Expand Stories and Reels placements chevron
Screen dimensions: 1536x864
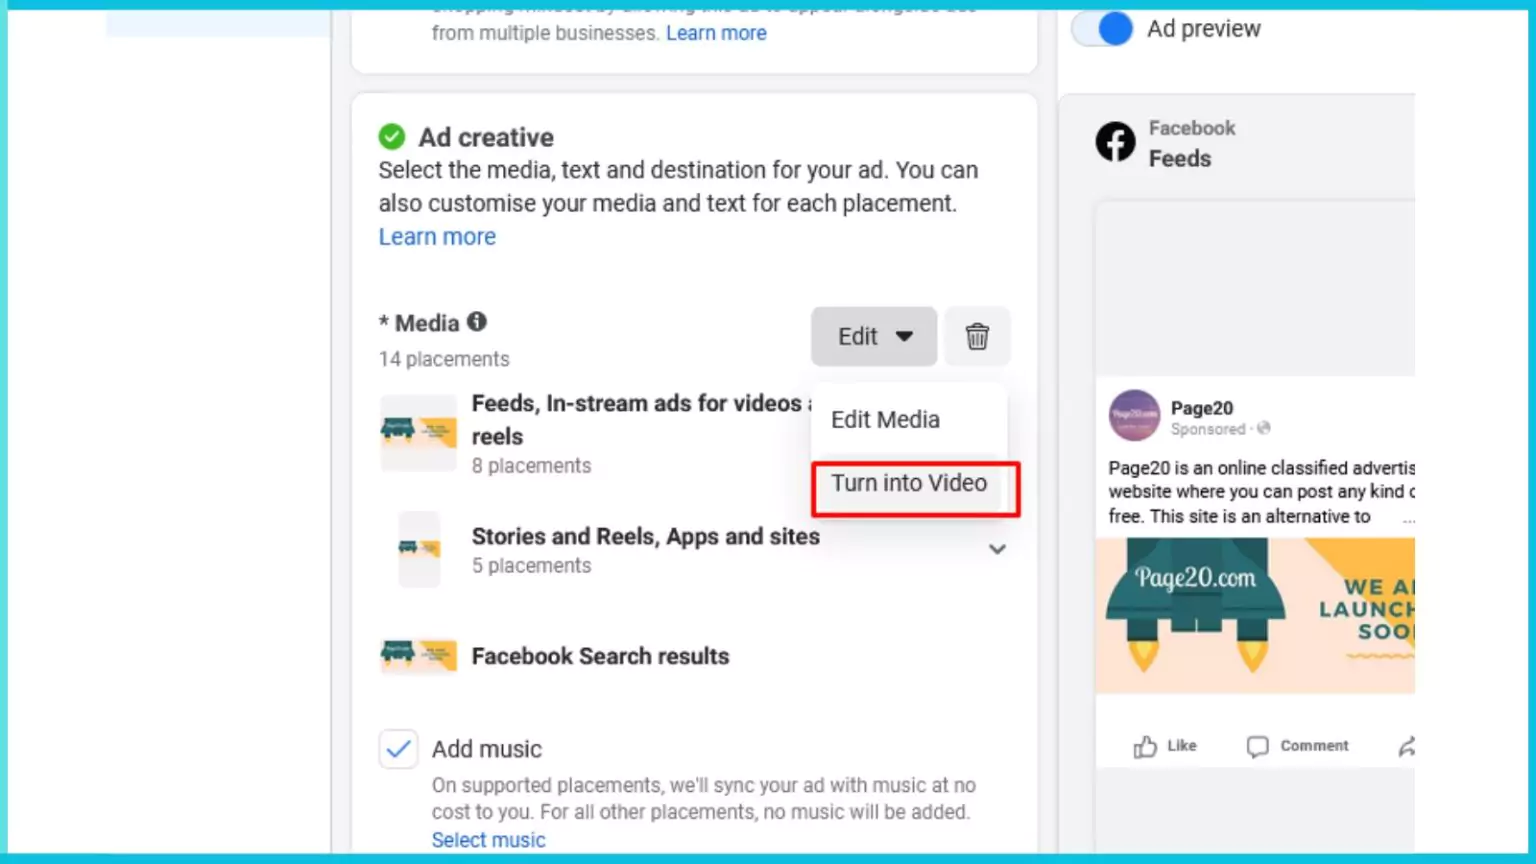(x=997, y=549)
